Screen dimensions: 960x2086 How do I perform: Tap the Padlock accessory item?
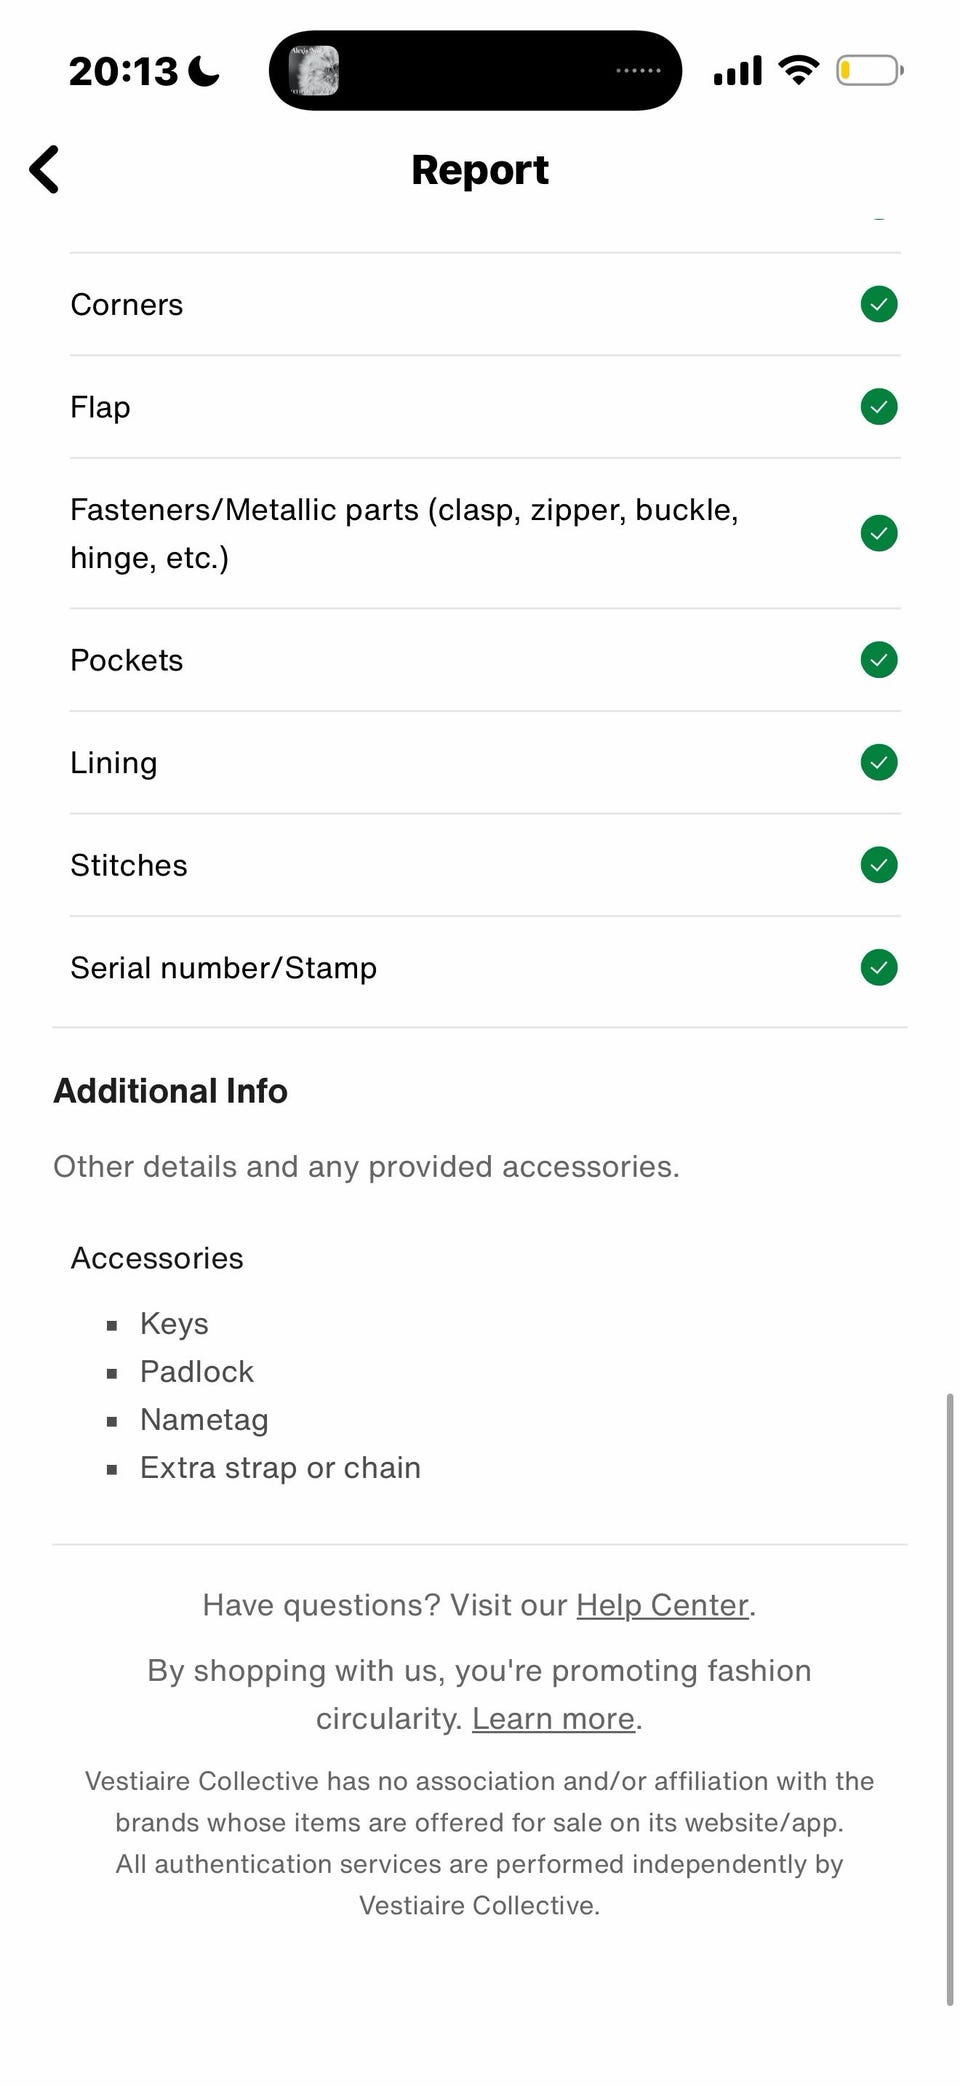pos(197,1372)
